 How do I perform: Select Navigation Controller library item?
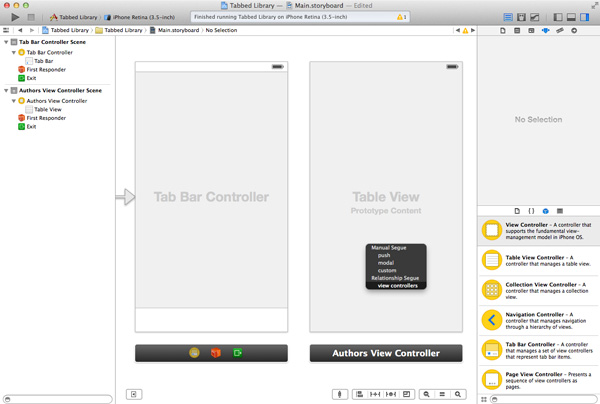pos(539,320)
